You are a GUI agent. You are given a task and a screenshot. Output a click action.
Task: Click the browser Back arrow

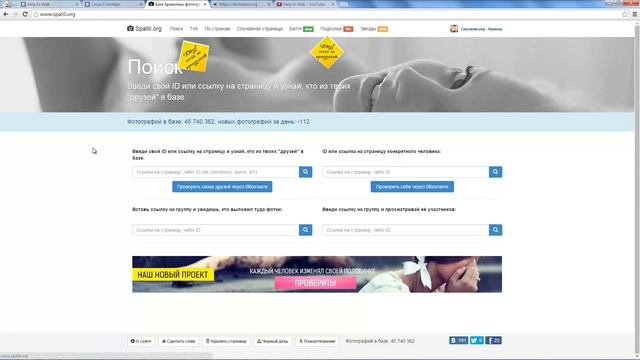[6, 14]
